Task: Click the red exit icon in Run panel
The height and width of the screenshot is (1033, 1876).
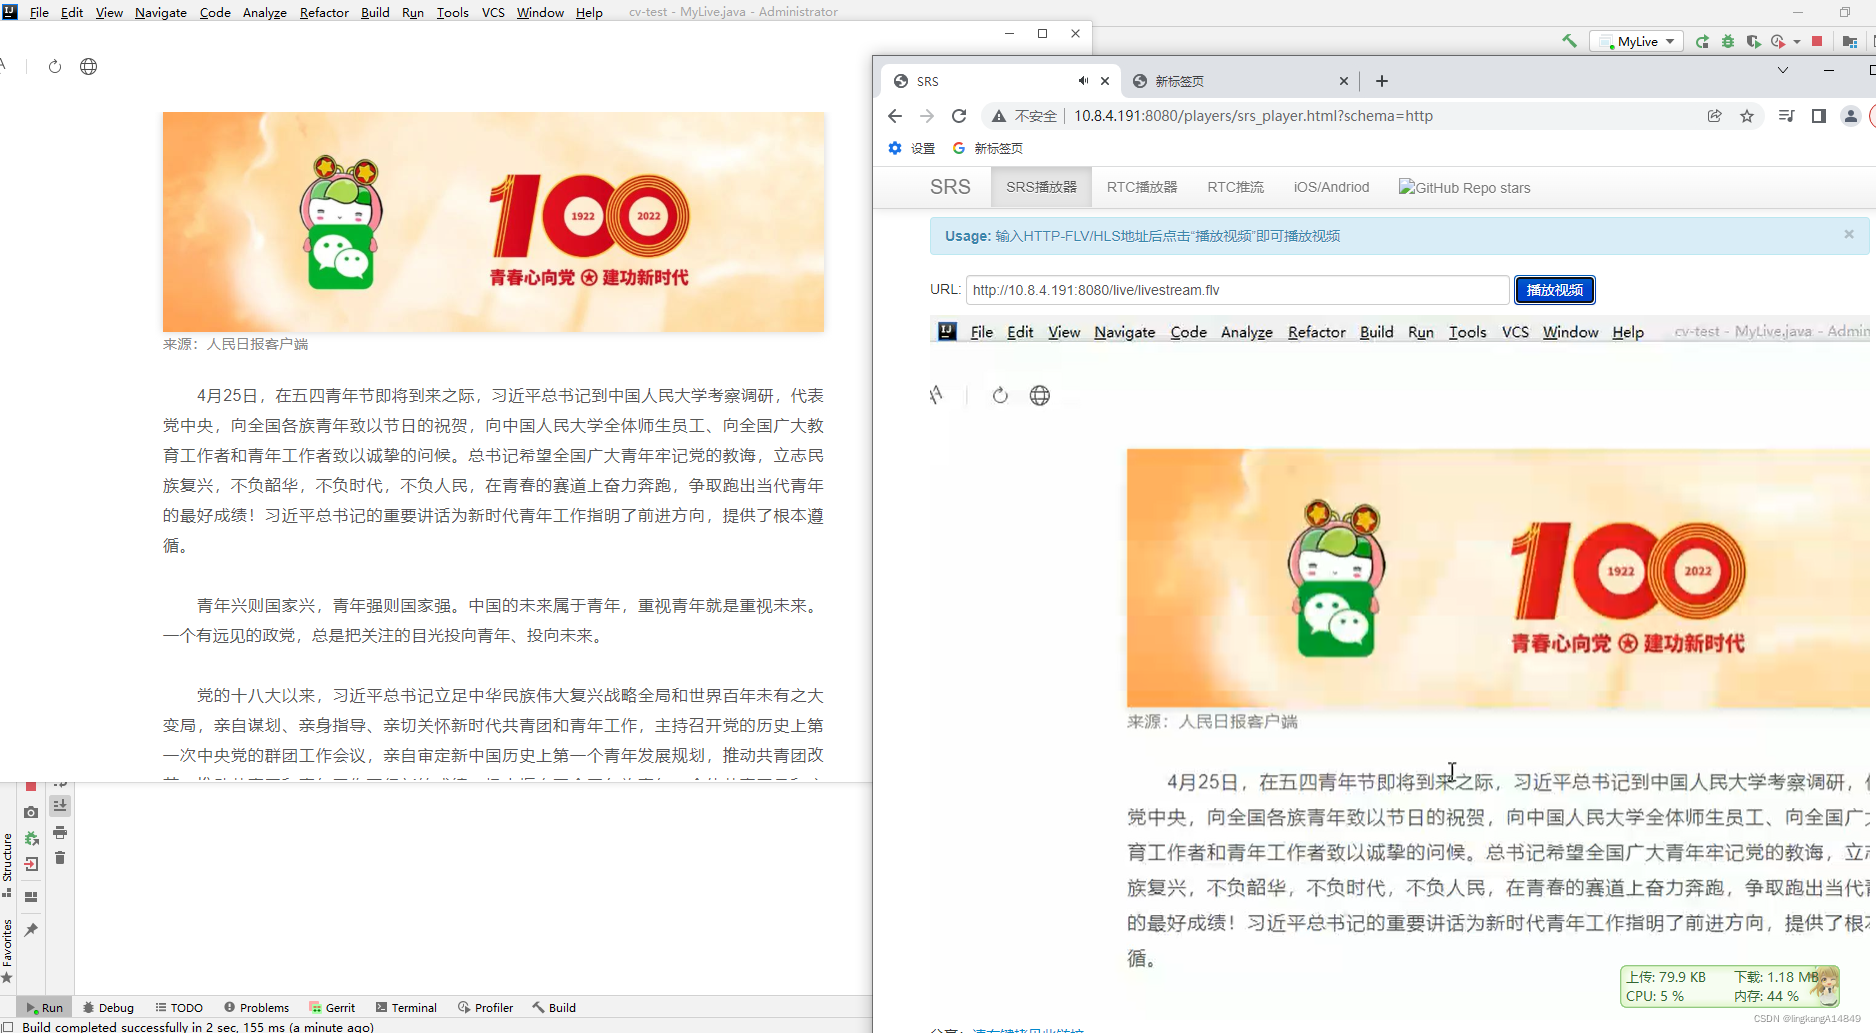Action: (31, 864)
